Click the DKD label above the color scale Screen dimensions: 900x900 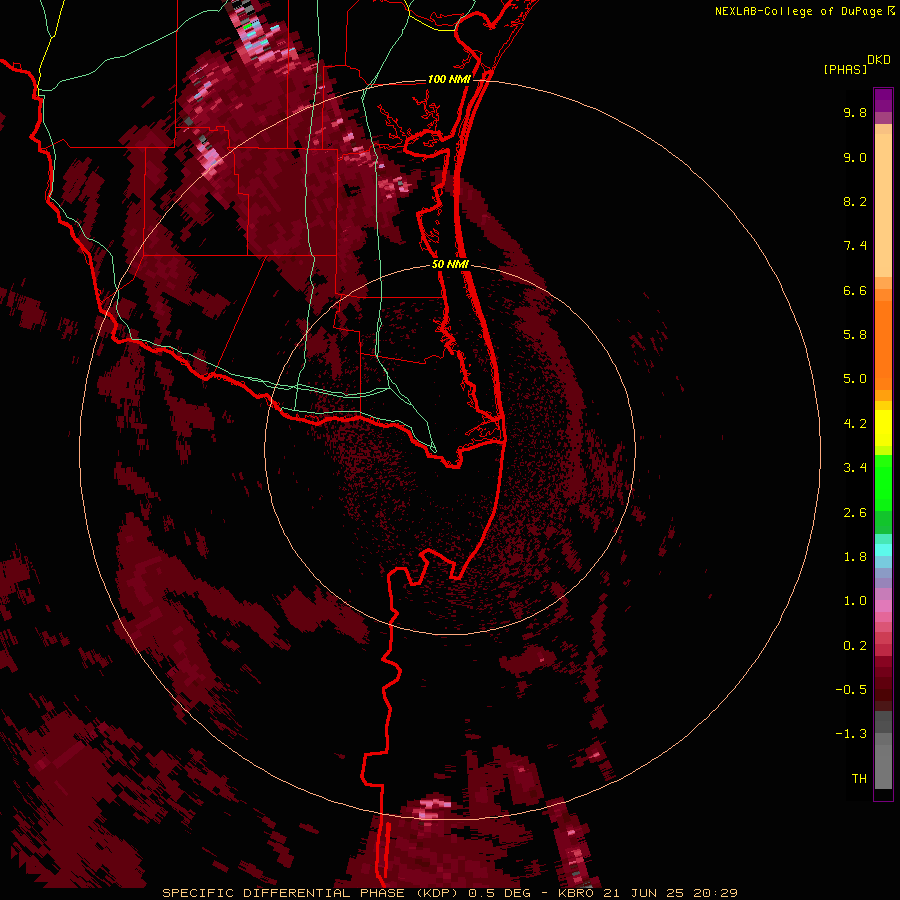[x=878, y=60]
